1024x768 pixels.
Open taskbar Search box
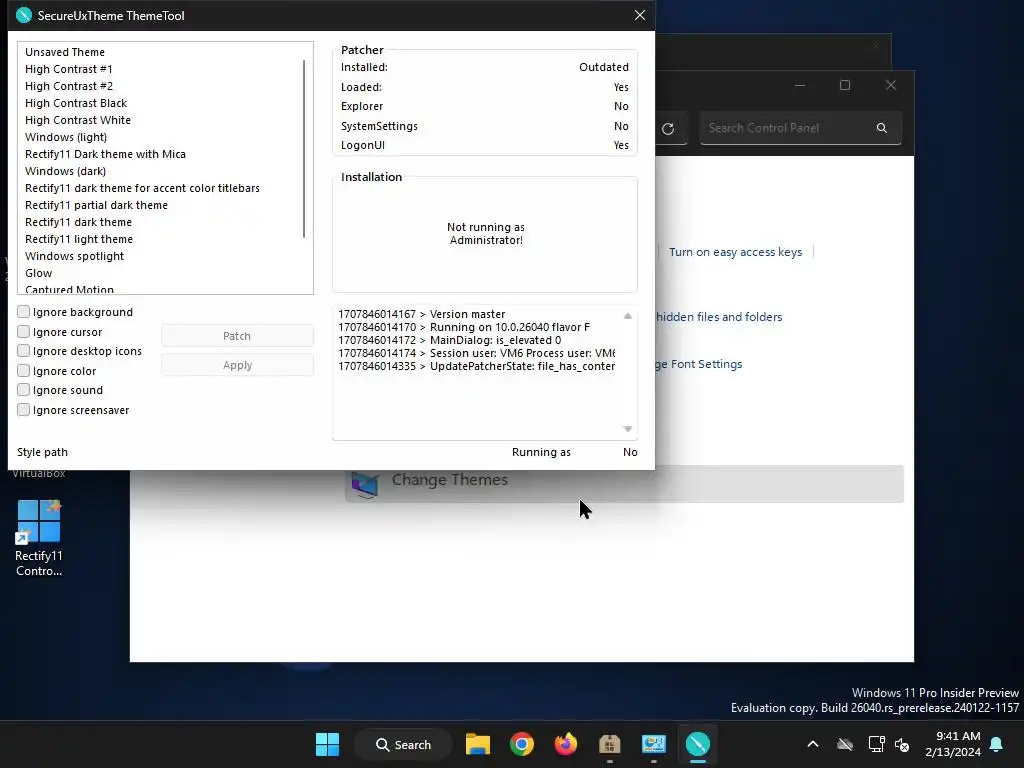pos(403,744)
